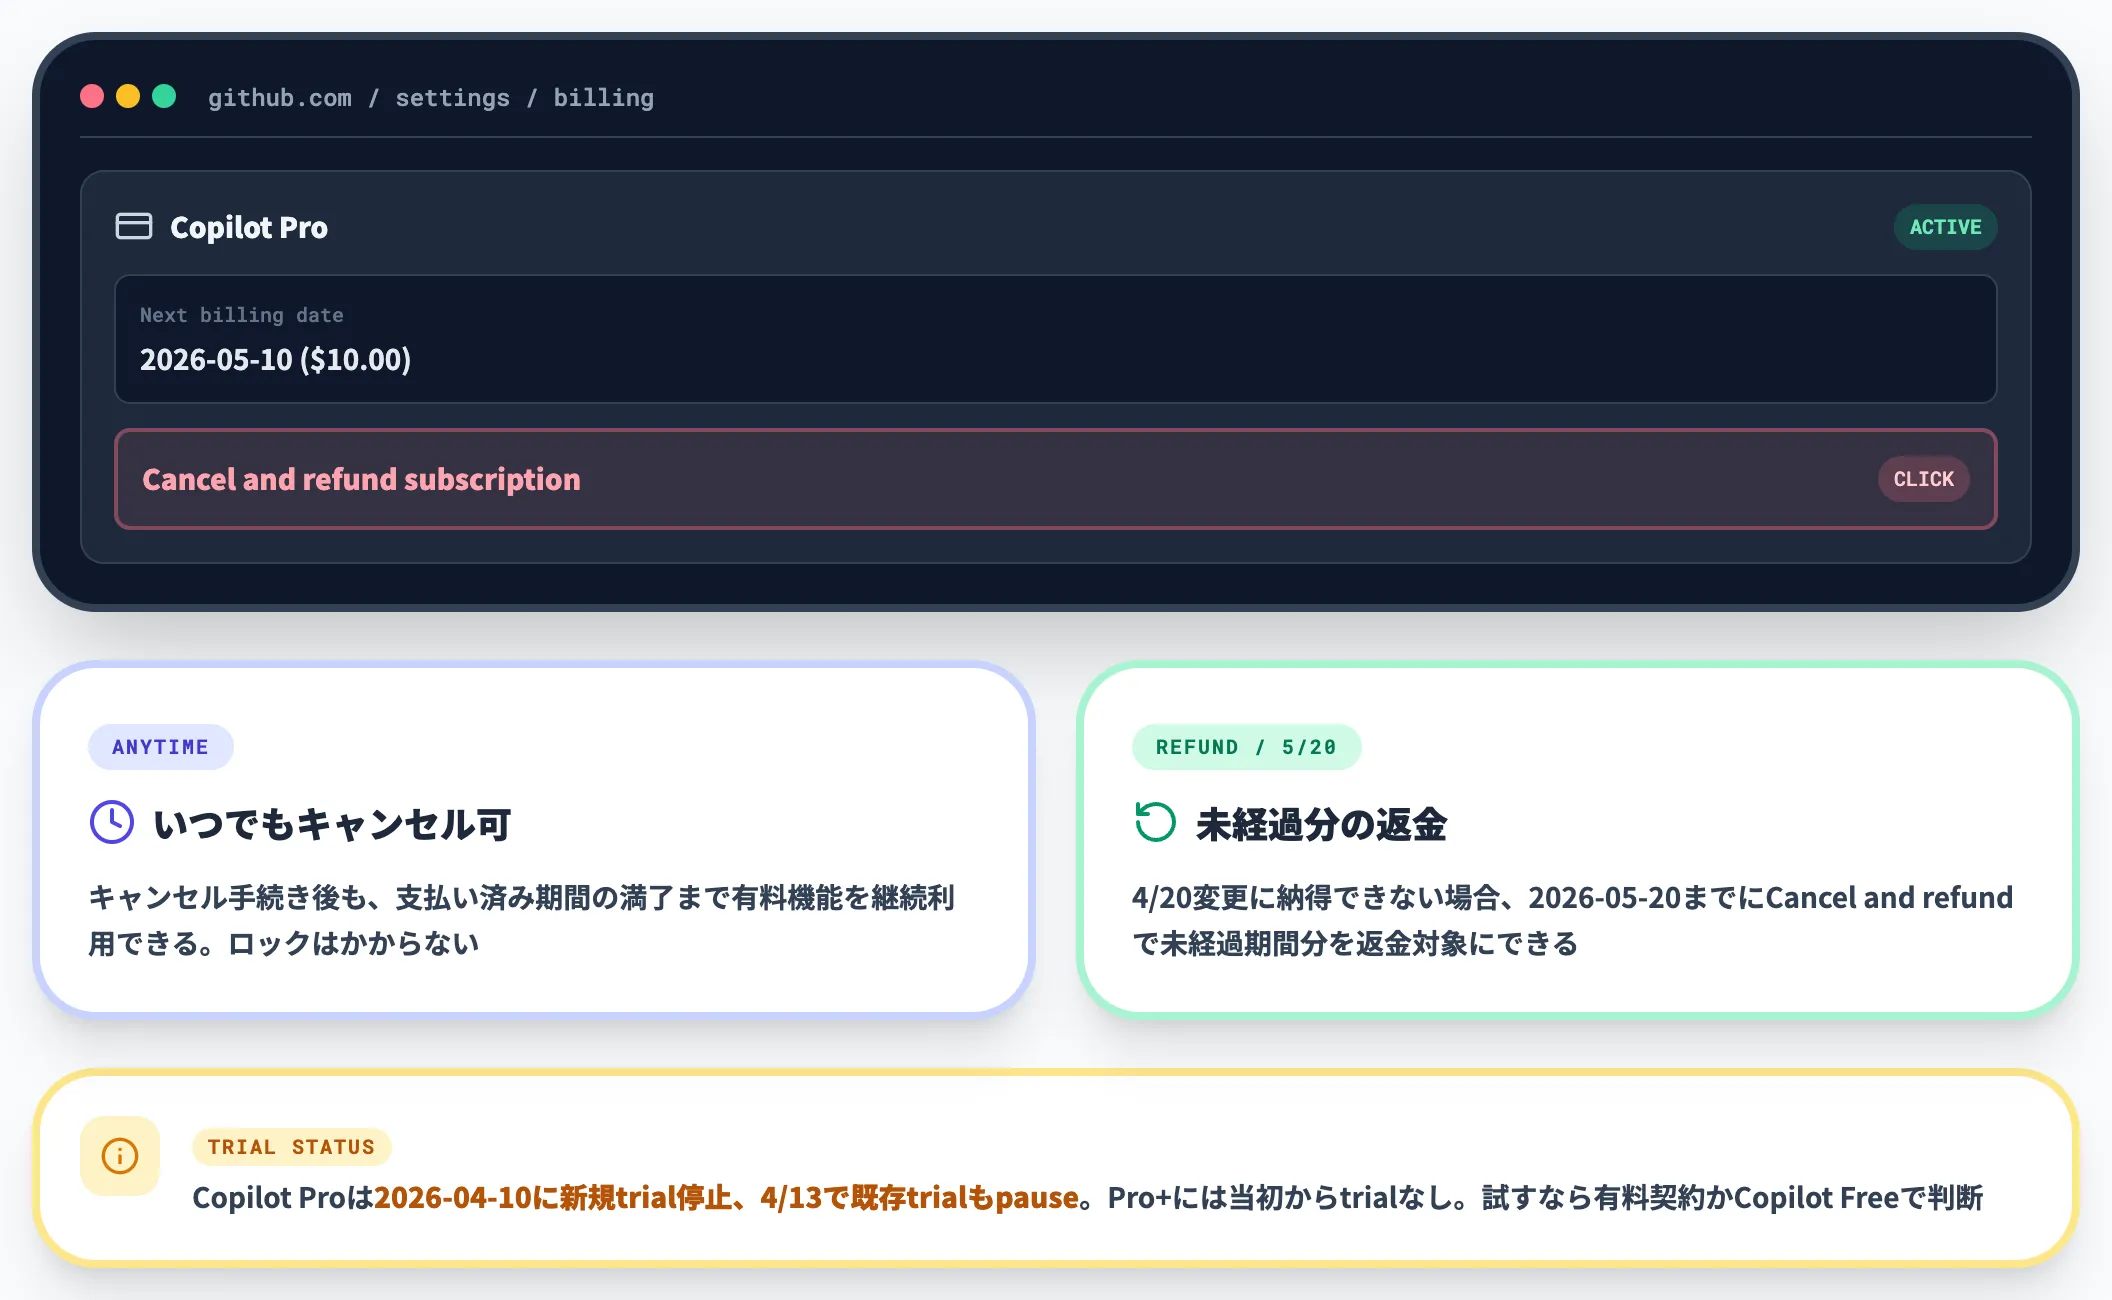Click the info icon in Trial Status card

point(120,1156)
